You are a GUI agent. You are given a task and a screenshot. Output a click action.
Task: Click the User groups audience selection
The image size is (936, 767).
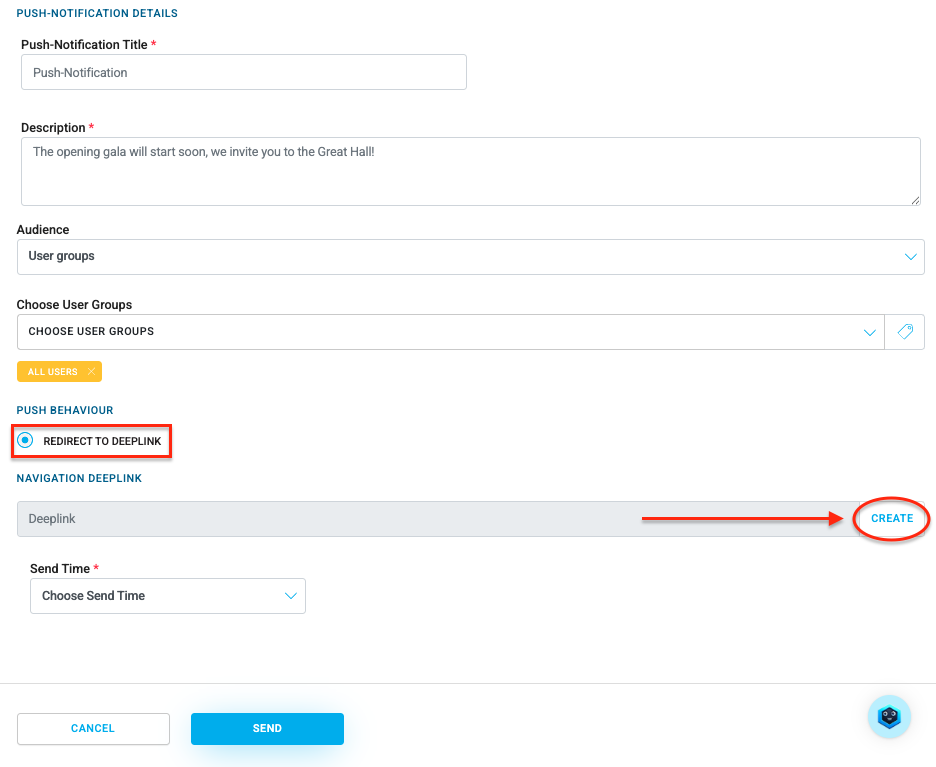tap(470, 257)
